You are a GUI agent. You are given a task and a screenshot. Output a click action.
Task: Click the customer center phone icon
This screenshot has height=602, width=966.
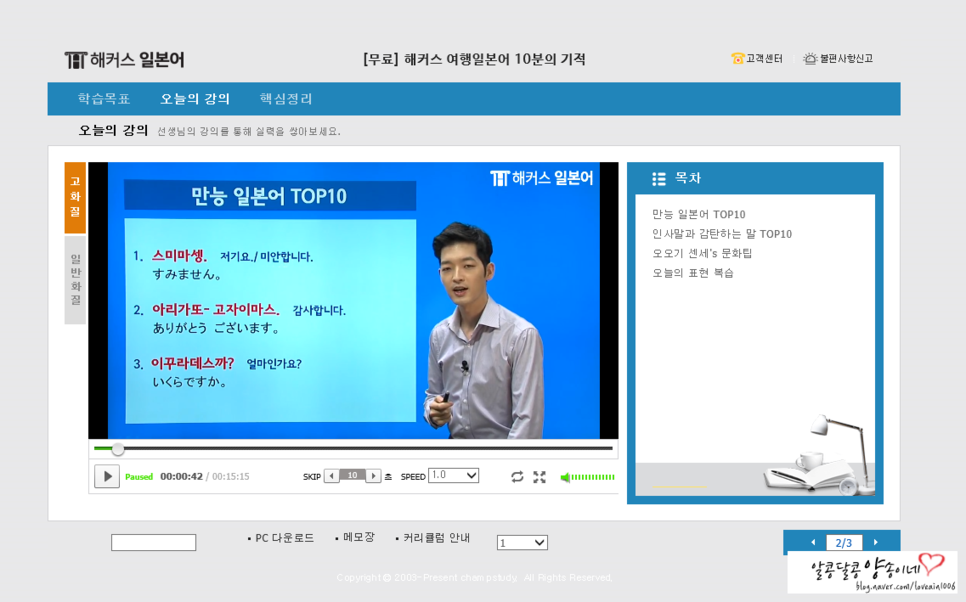tap(737, 59)
